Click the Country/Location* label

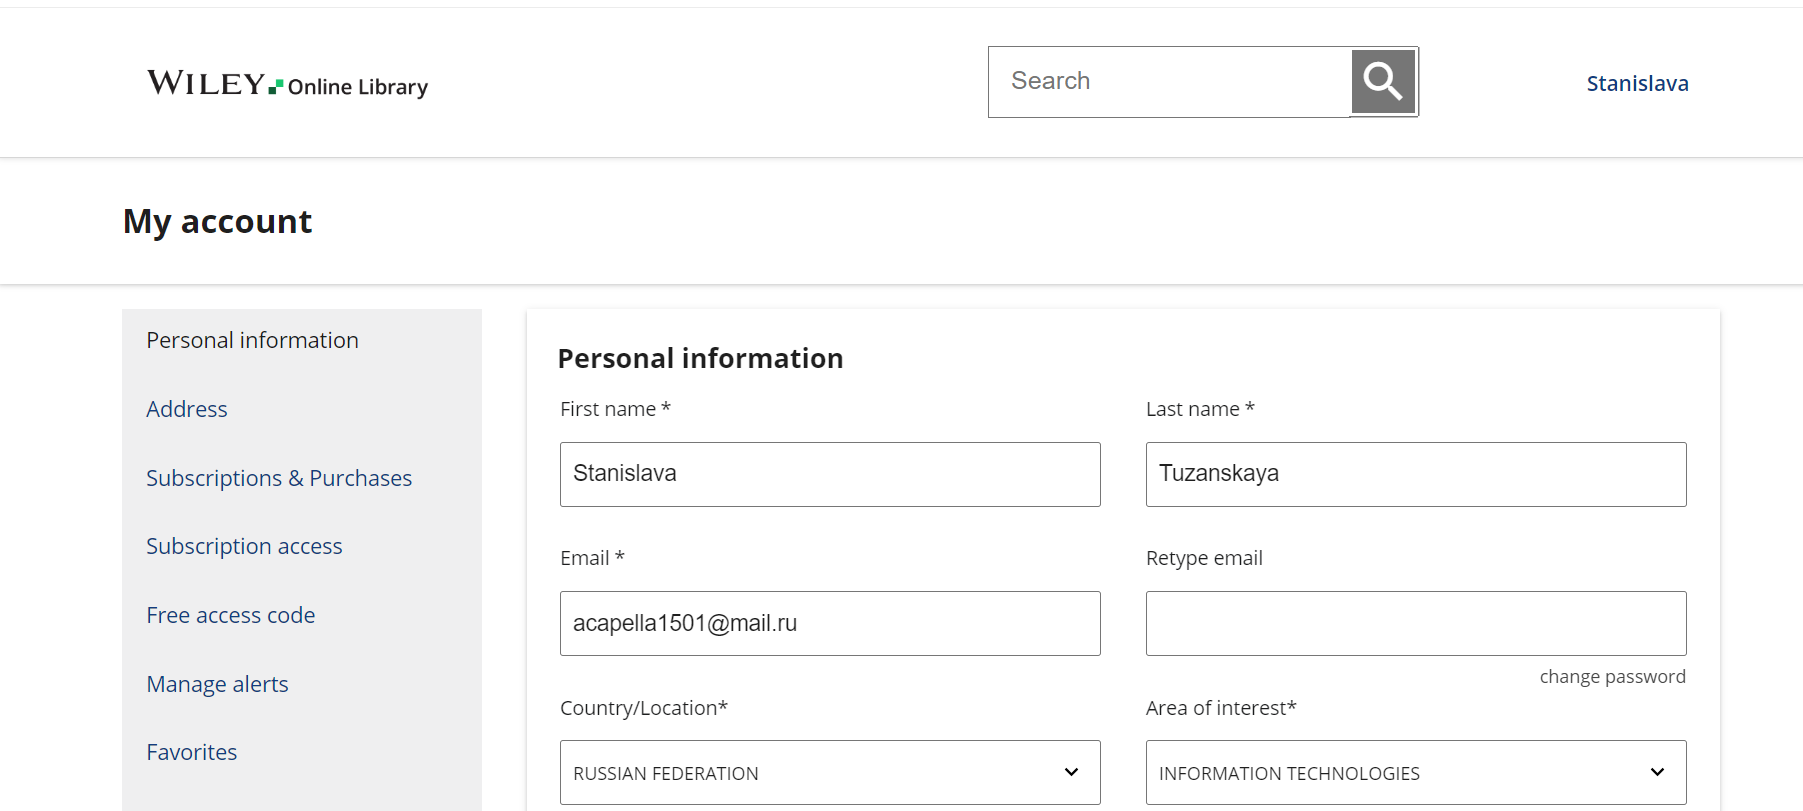[x=644, y=708]
